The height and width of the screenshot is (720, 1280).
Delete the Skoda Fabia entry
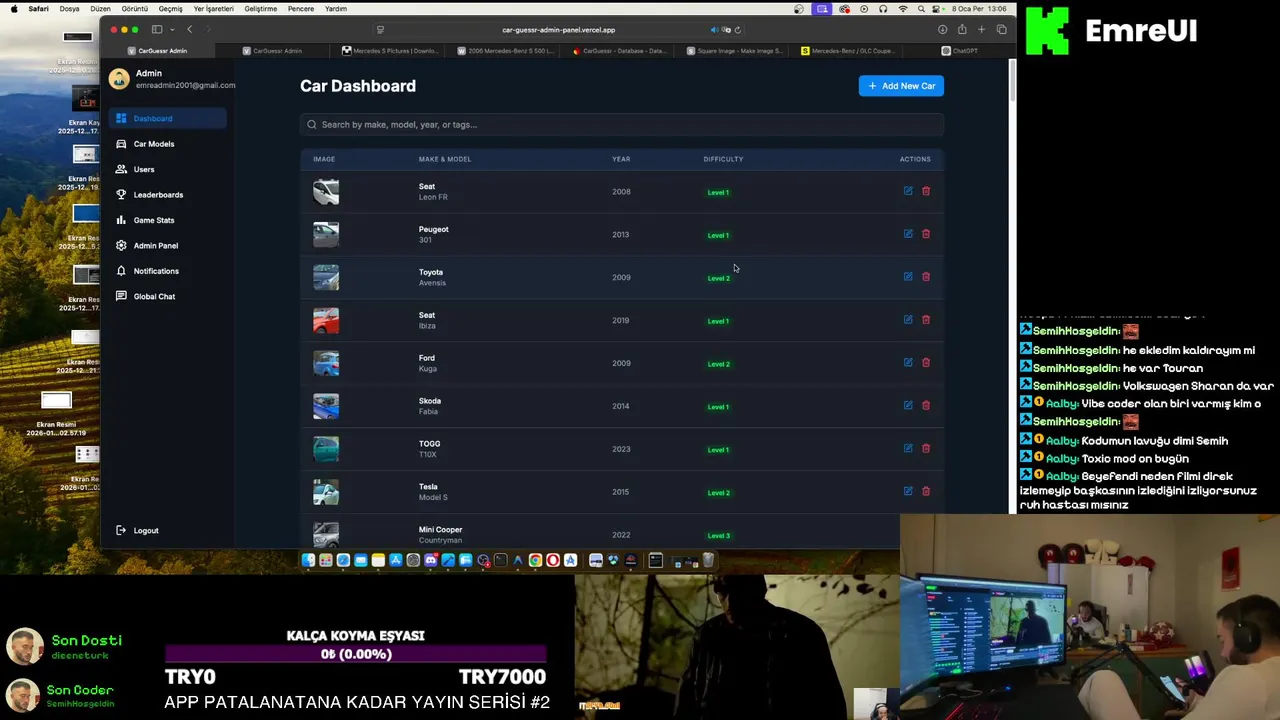[926, 405]
